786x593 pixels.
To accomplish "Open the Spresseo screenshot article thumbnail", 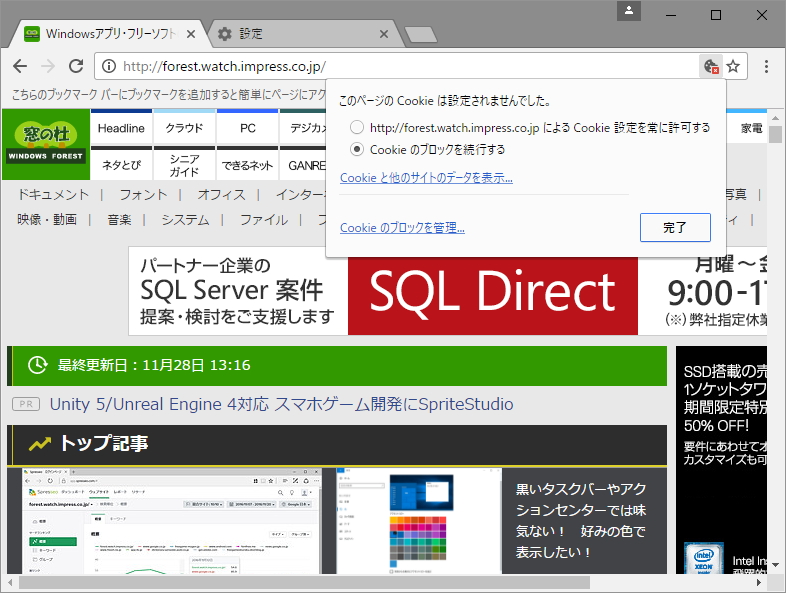I will (x=171, y=521).
